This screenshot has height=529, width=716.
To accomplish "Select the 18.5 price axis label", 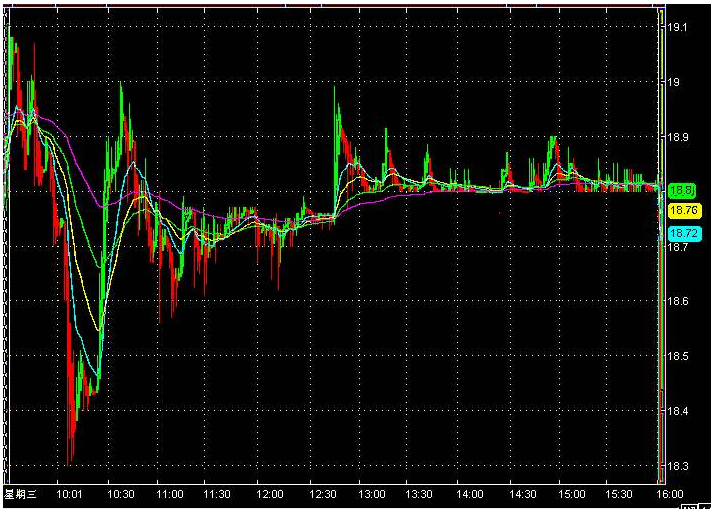I will [x=678, y=356].
